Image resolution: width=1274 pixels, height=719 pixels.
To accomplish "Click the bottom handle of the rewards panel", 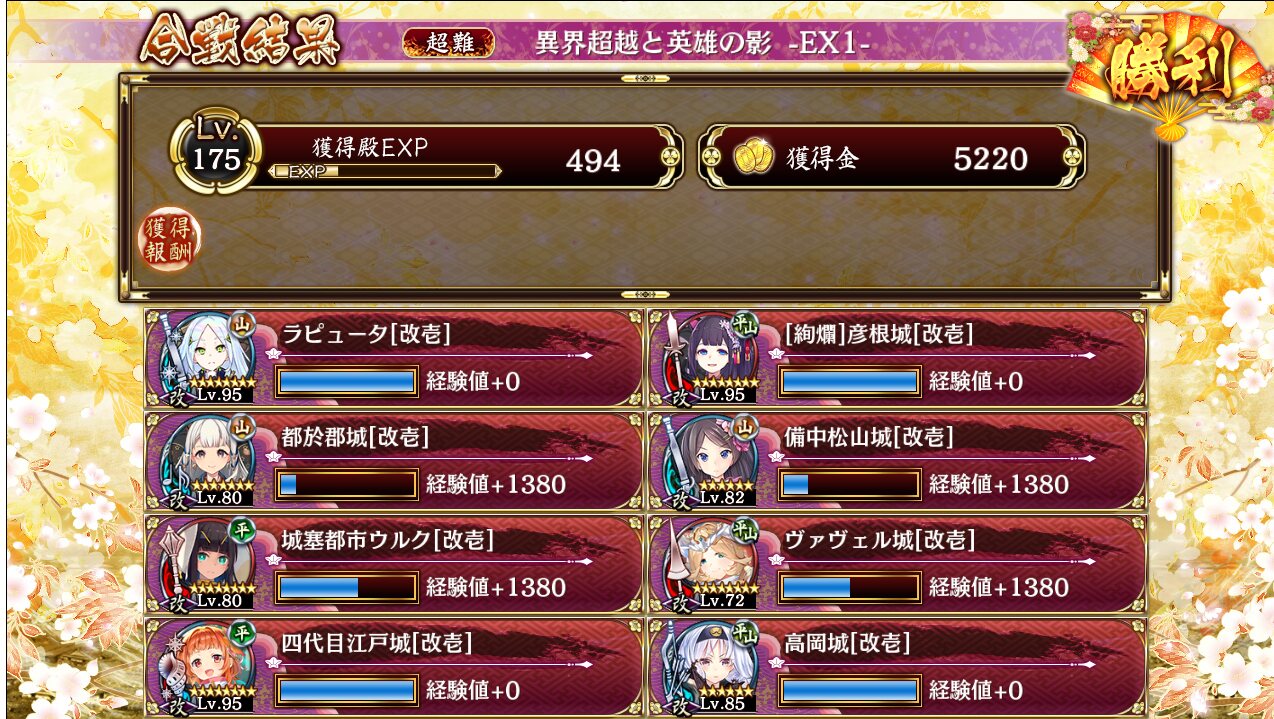I will pos(645,295).
